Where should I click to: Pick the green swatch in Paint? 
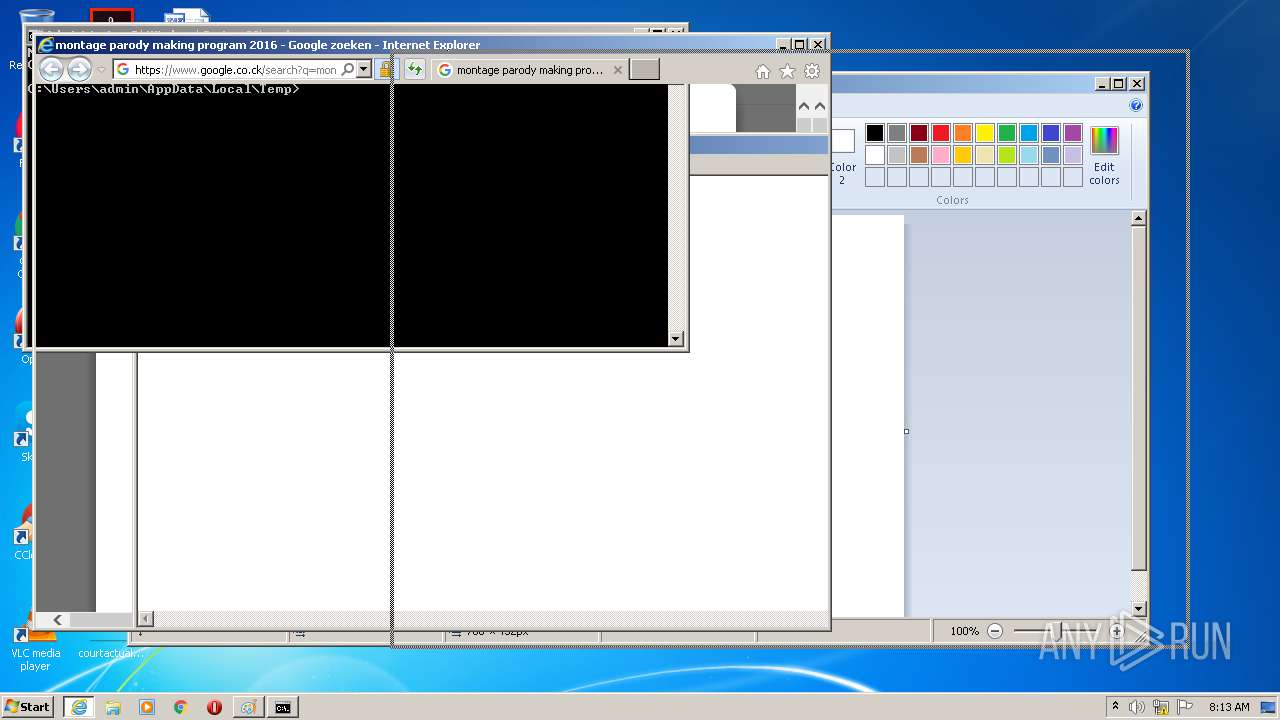pyautogui.click(x=1007, y=133)
